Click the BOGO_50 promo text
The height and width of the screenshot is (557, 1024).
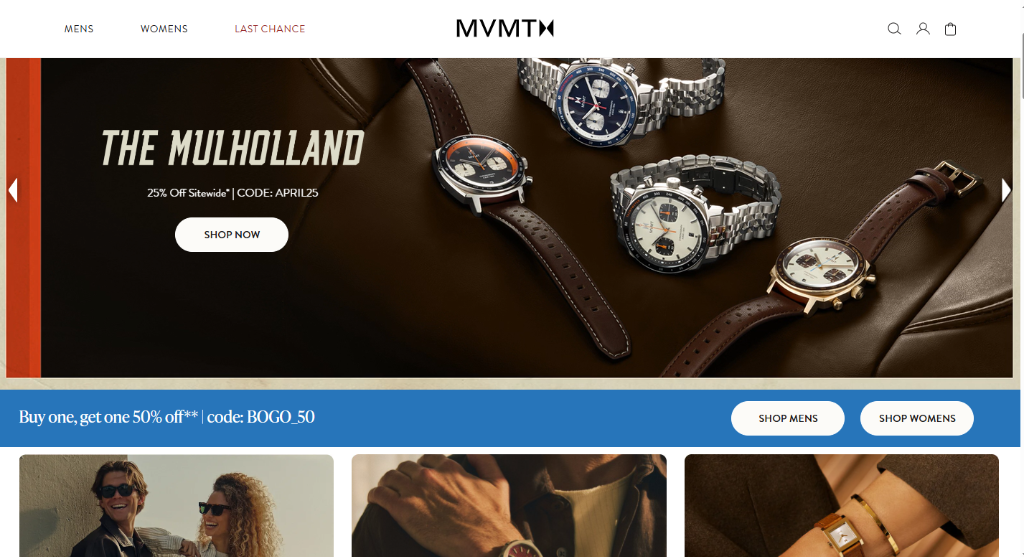tap(167, 417)
